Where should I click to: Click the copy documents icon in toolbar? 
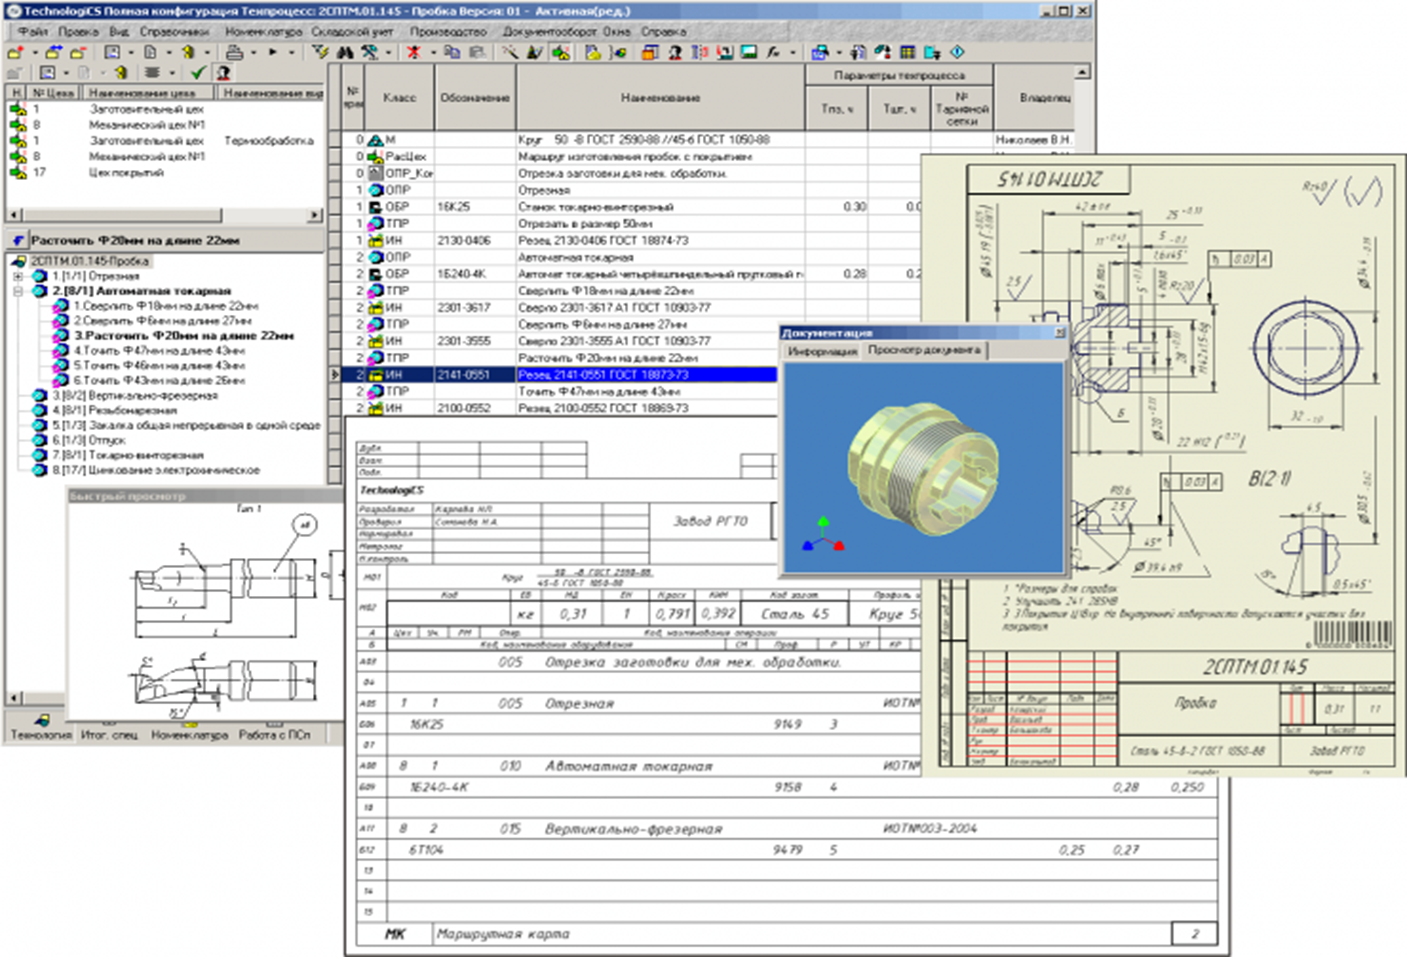pos(452,52)
